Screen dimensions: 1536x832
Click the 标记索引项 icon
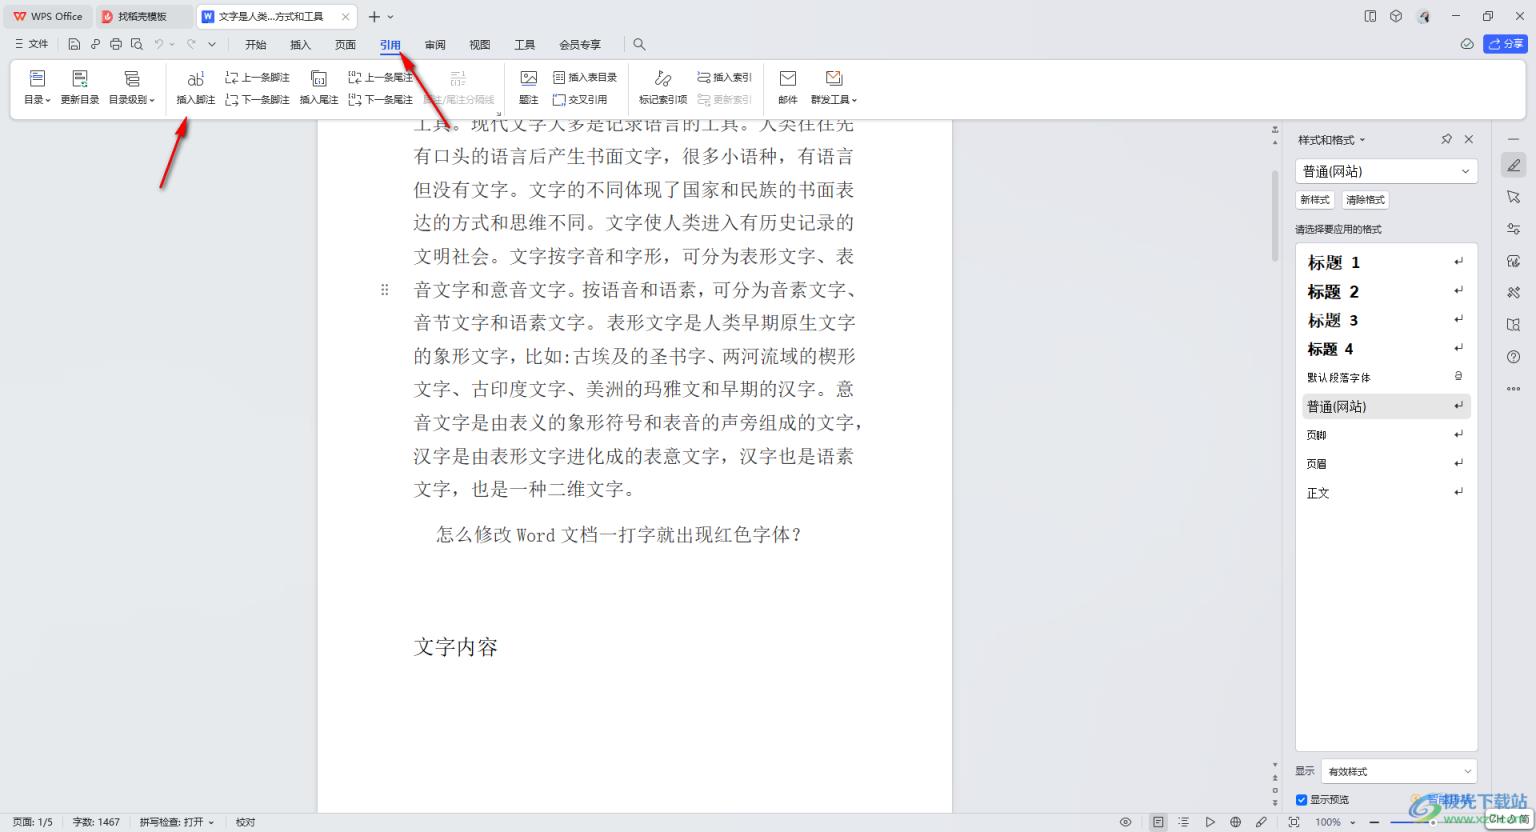click(x=663, y=79)
